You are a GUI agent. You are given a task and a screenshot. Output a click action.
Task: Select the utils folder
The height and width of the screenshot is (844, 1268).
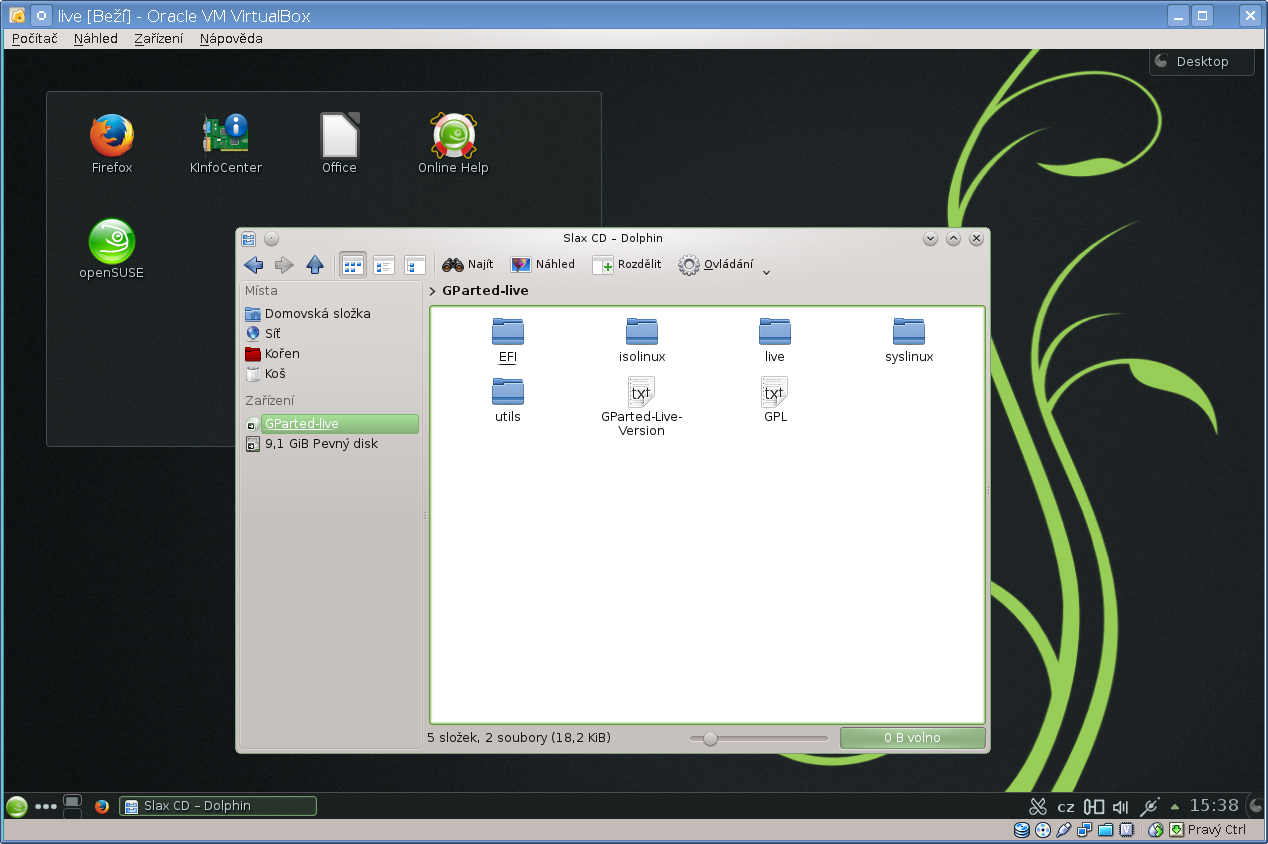tap(508, 400)
